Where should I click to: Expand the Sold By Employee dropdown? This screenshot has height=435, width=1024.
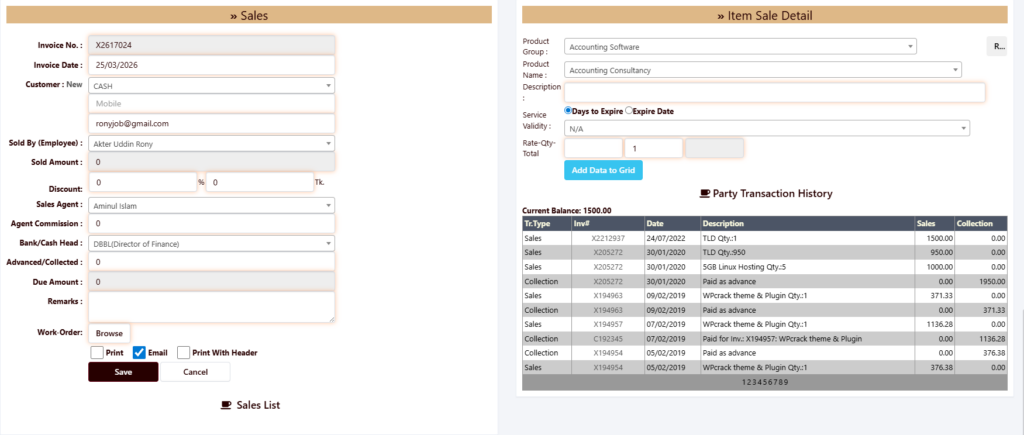tap(211, 143)
